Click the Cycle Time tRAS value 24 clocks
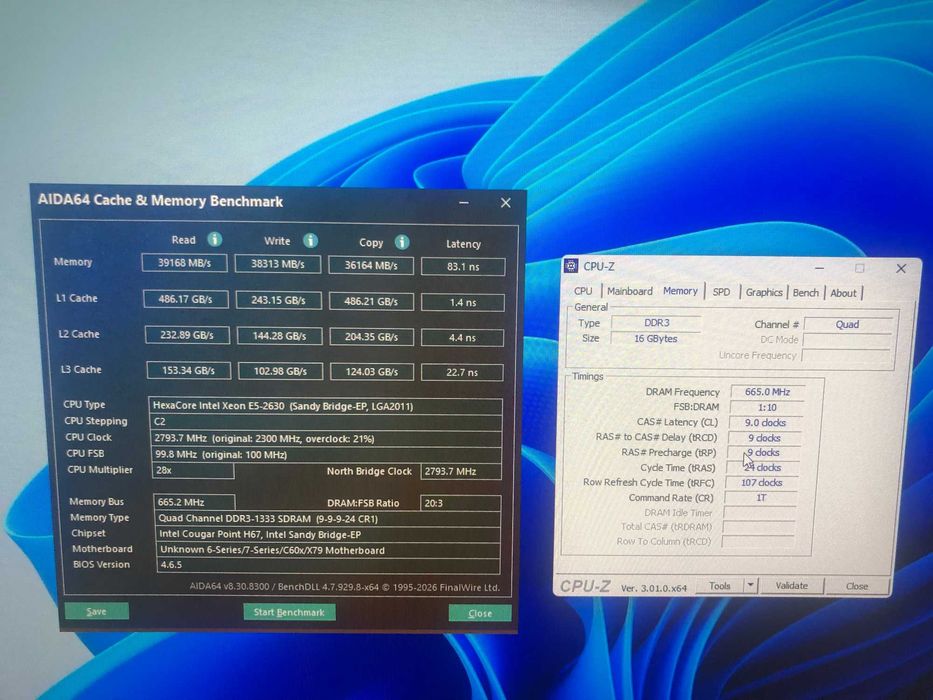This screenshot has height=700, width=933. pos(763,468)
